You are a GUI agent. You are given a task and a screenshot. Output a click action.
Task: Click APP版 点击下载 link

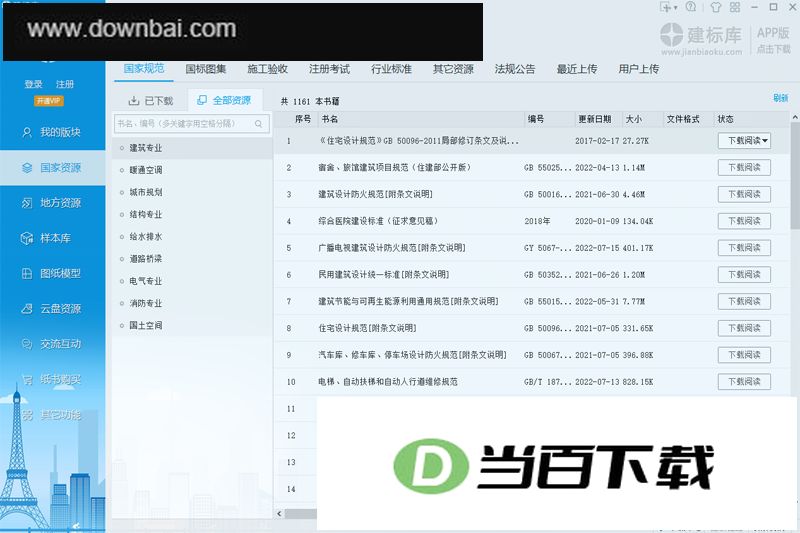point(773,40)
